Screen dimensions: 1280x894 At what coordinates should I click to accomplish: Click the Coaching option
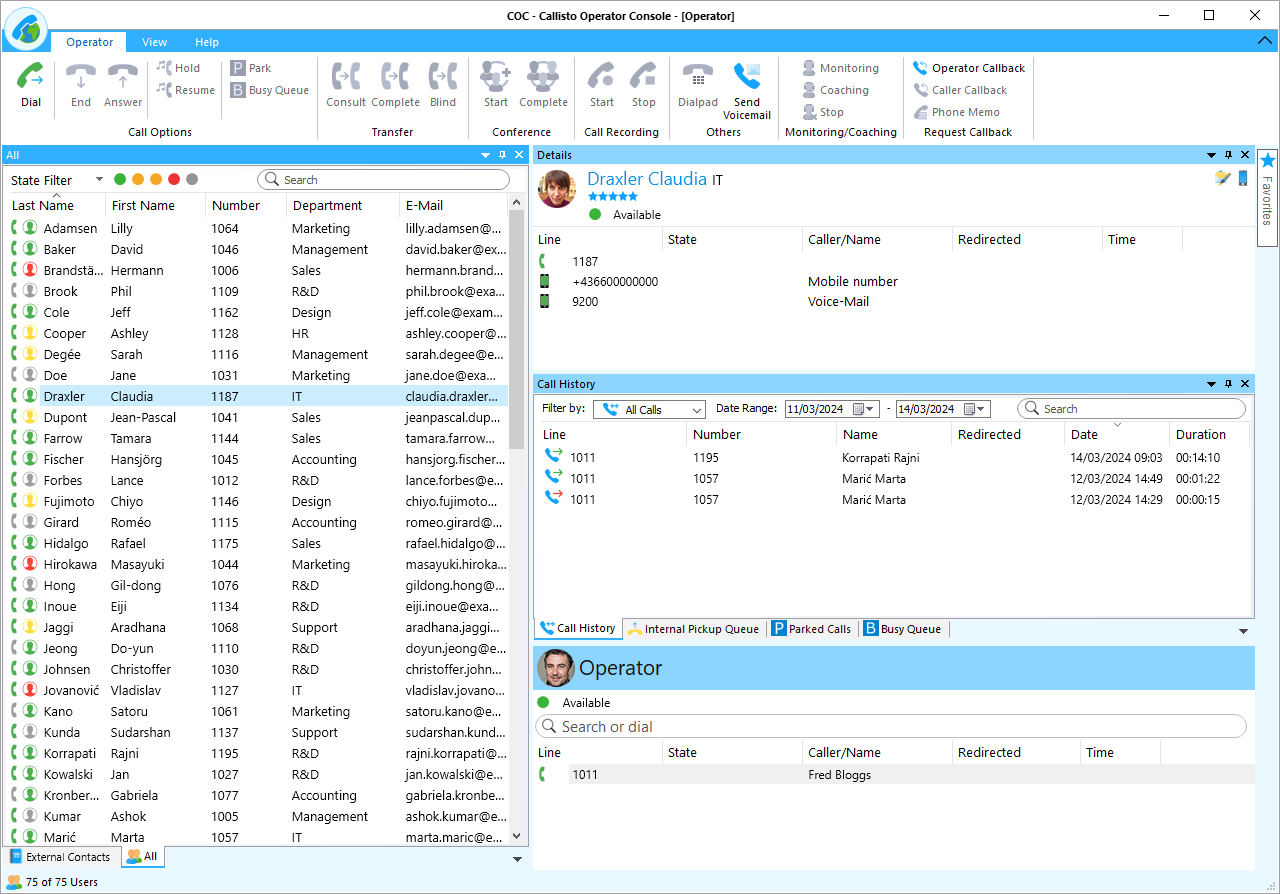click(x=836, y=90)
